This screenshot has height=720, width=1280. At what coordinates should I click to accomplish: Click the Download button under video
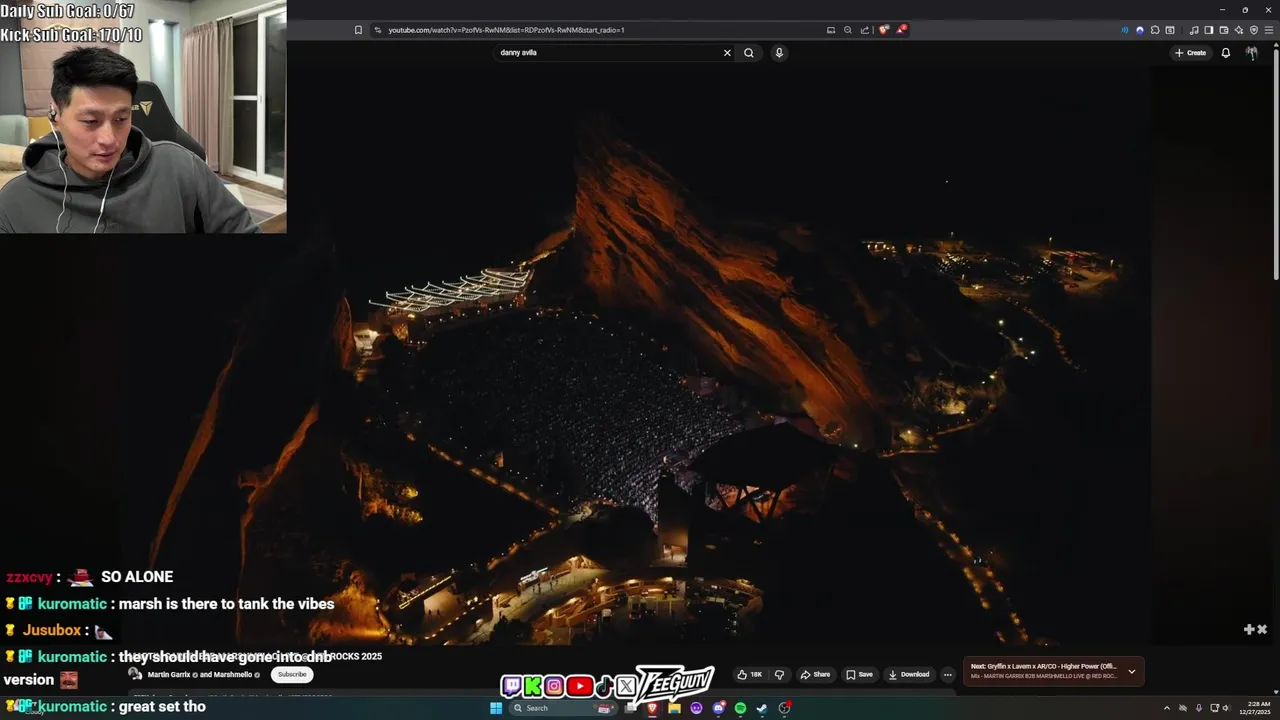tap(909, 674)
